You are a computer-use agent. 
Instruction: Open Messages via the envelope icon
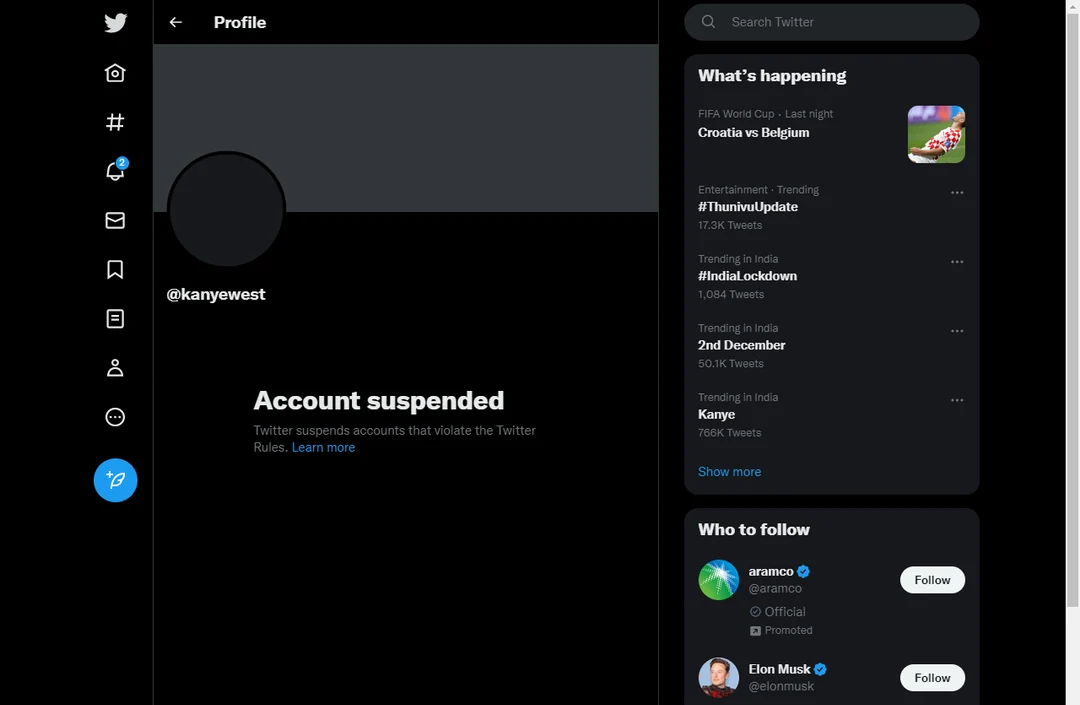(115, 220)
